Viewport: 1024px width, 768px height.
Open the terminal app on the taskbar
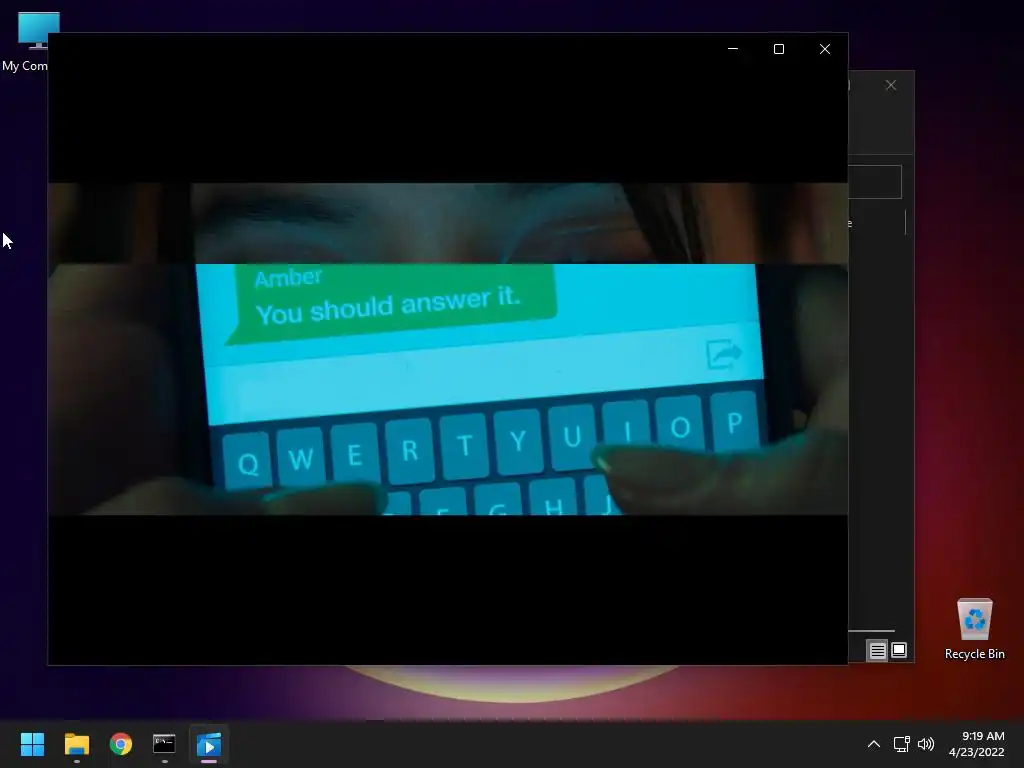(x=165, y=744)
